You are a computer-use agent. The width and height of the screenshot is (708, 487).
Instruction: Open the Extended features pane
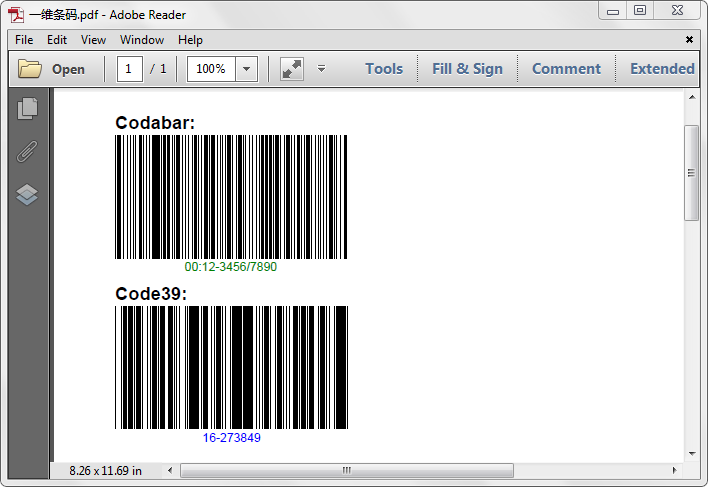coord(662,69)
